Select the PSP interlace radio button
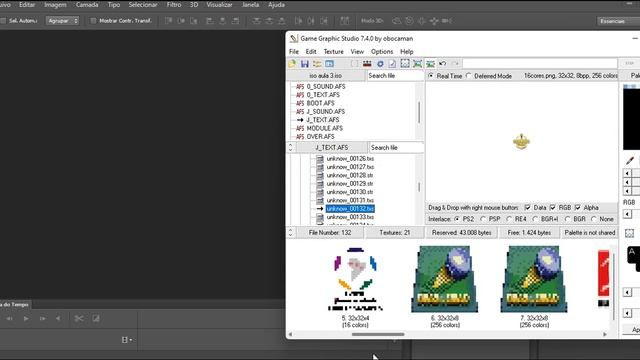The image size is (640, 360). pyautogui.click(x=483, y=219)
